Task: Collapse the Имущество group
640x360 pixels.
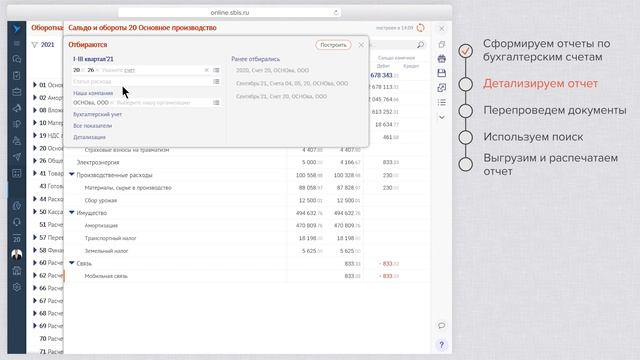Action: click(72, 213)
